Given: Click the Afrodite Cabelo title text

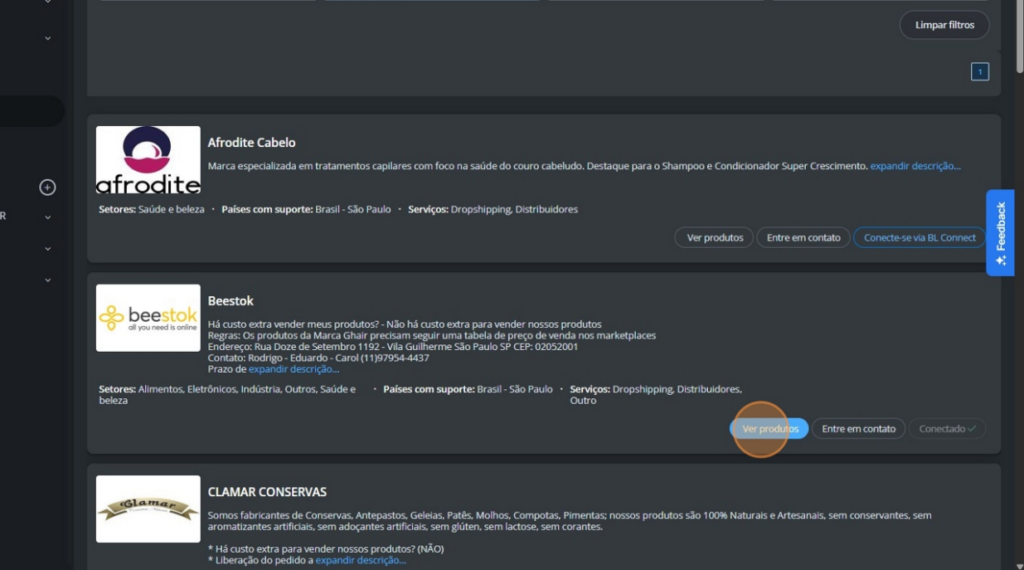Looking at the screenshot, I should [251, 142].
